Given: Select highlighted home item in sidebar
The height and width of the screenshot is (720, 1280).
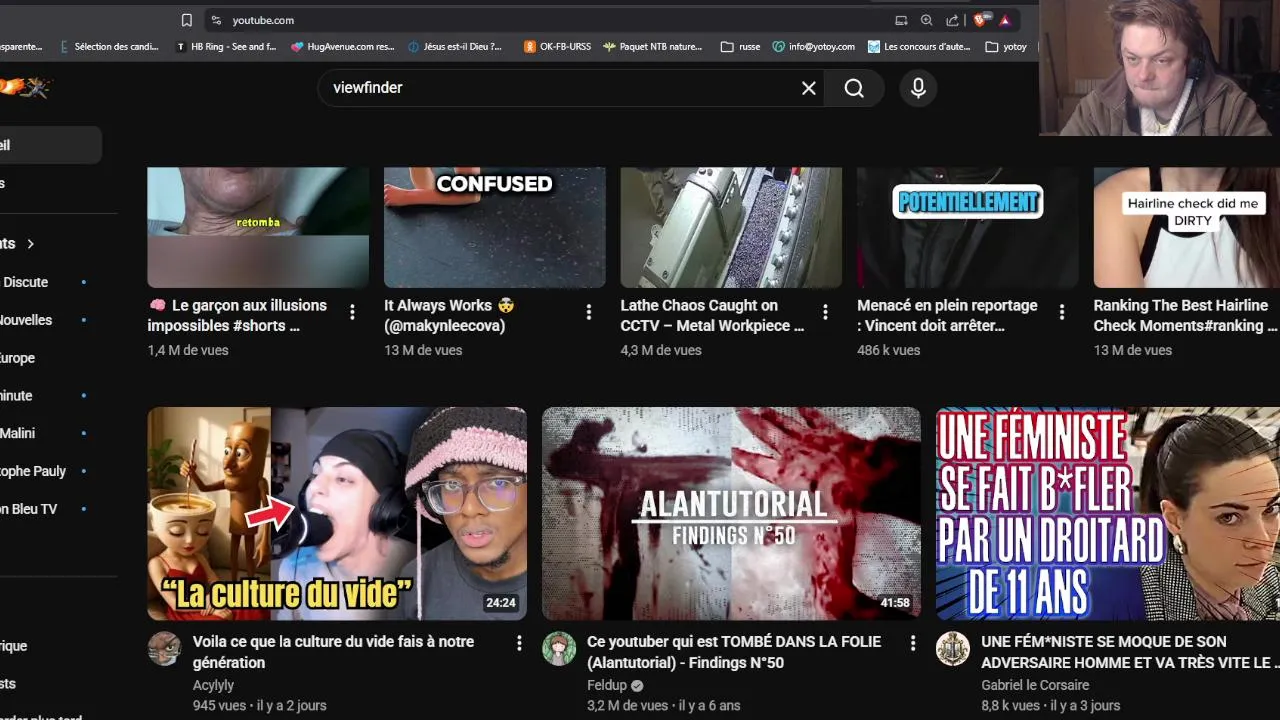Looking at the screenshot, I should pos(50,145).
